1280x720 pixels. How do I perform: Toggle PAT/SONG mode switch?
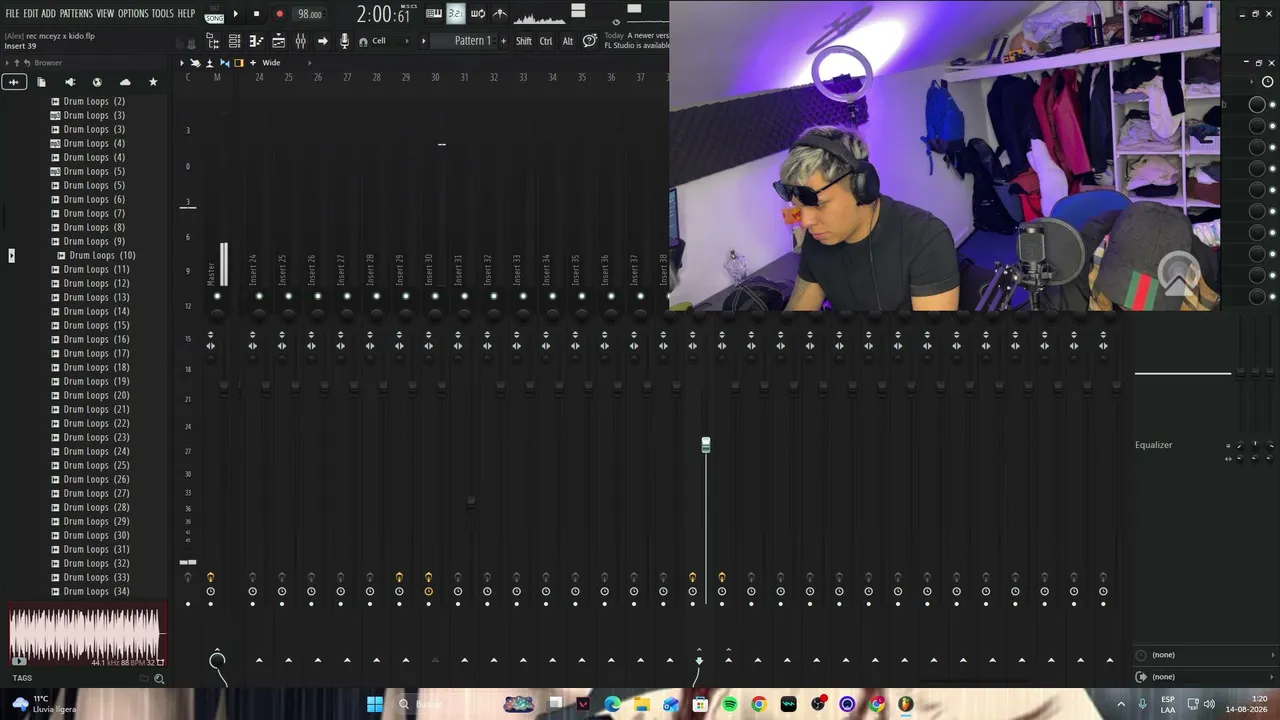(214, 14)
